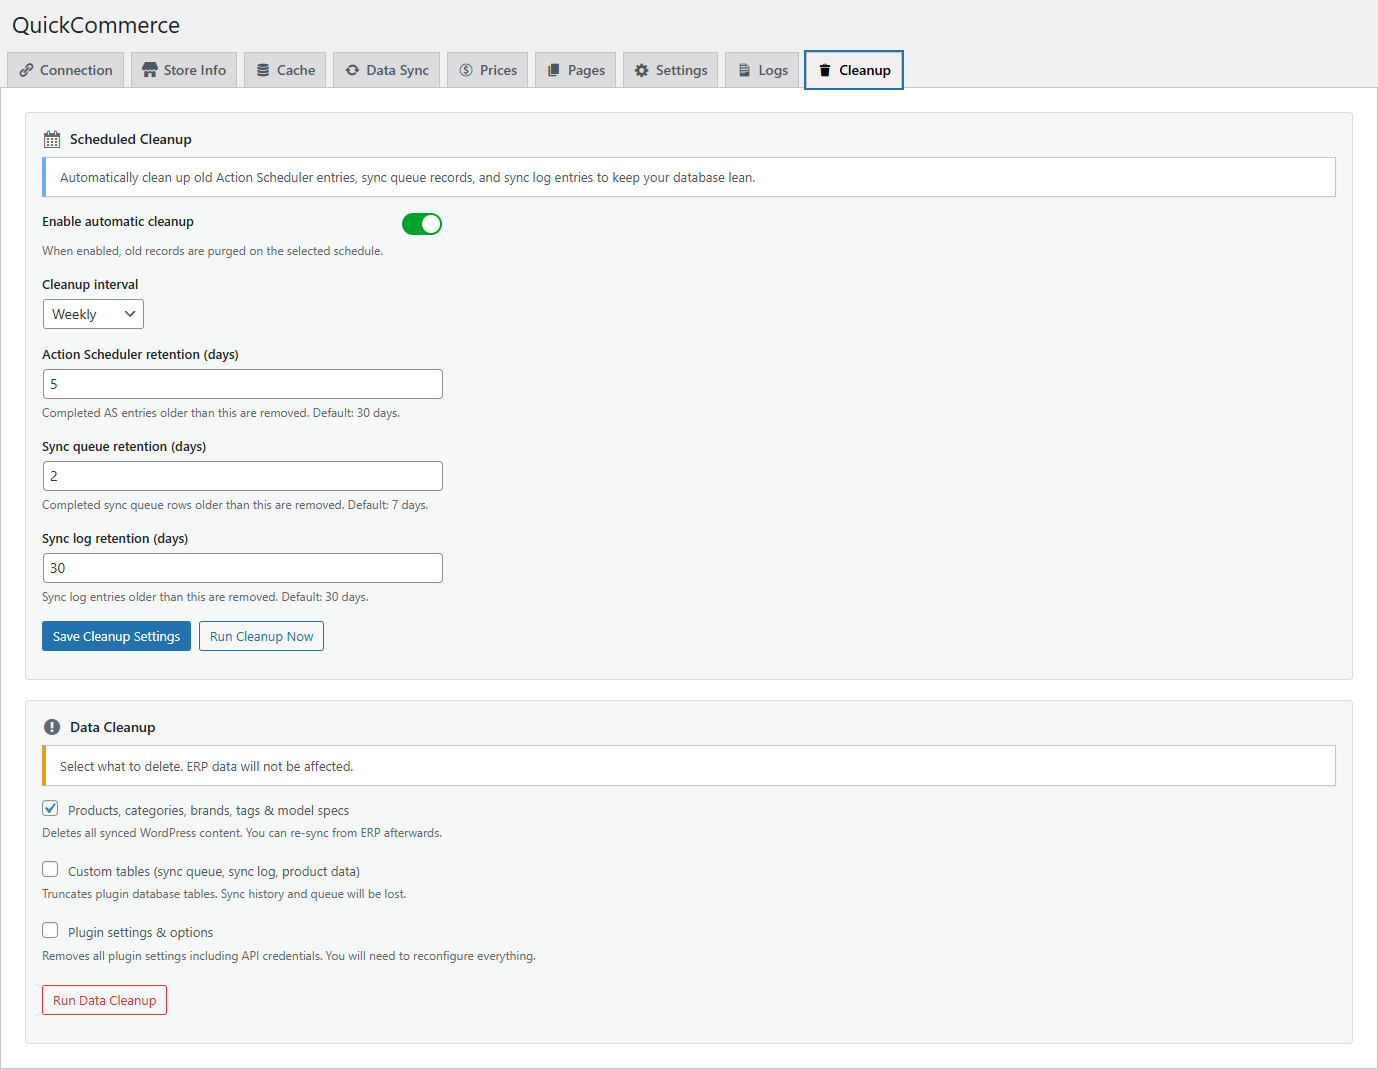Click 'Sync log entries older than' hint

(x=205, y=597)
